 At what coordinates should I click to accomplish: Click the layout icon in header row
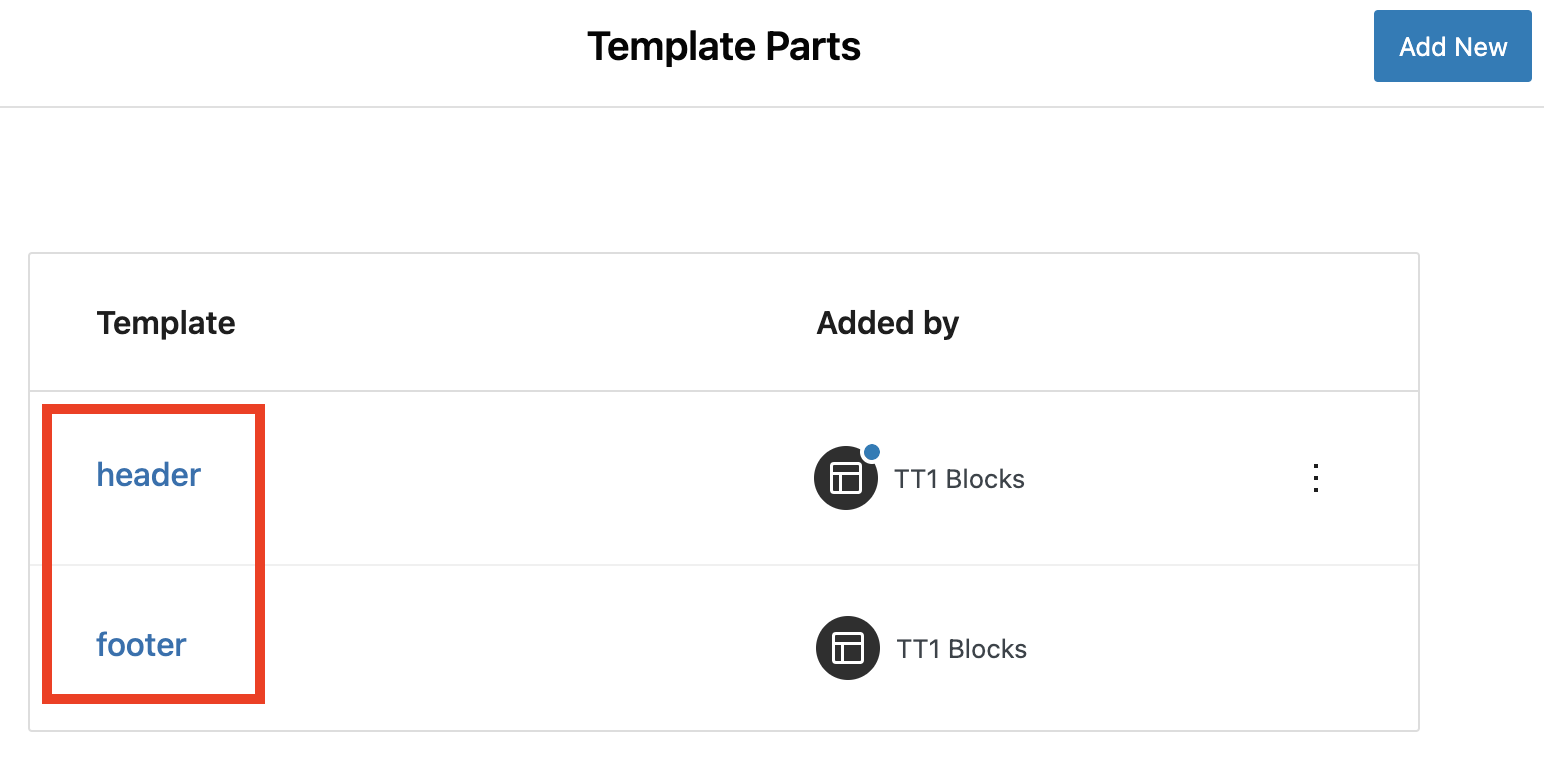click(x=846, y=478)
